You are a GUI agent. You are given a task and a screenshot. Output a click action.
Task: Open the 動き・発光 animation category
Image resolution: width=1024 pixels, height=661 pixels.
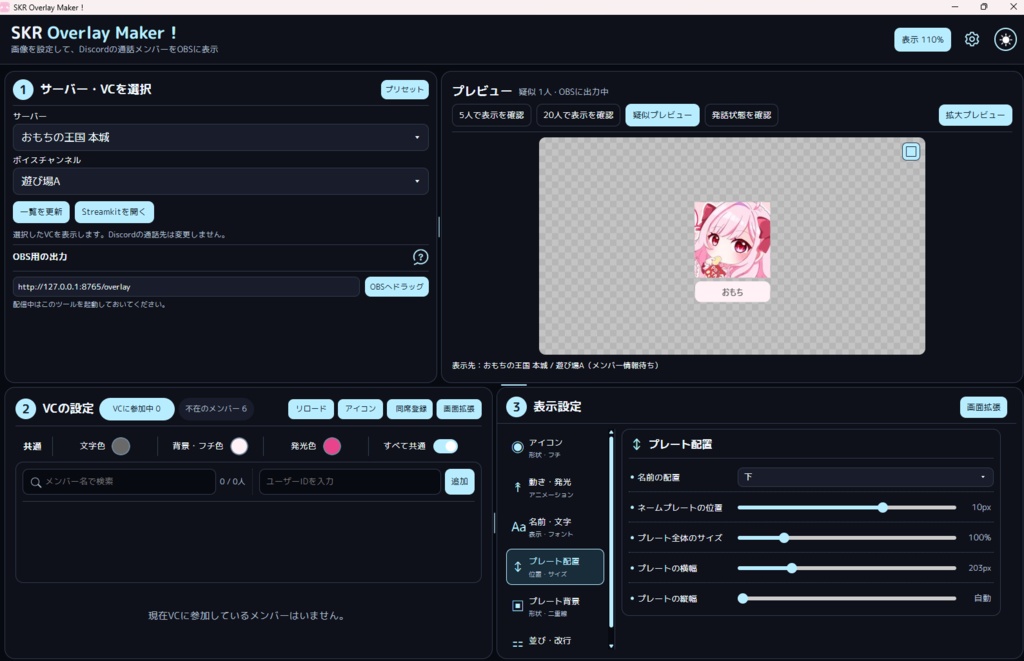point(555,487)
